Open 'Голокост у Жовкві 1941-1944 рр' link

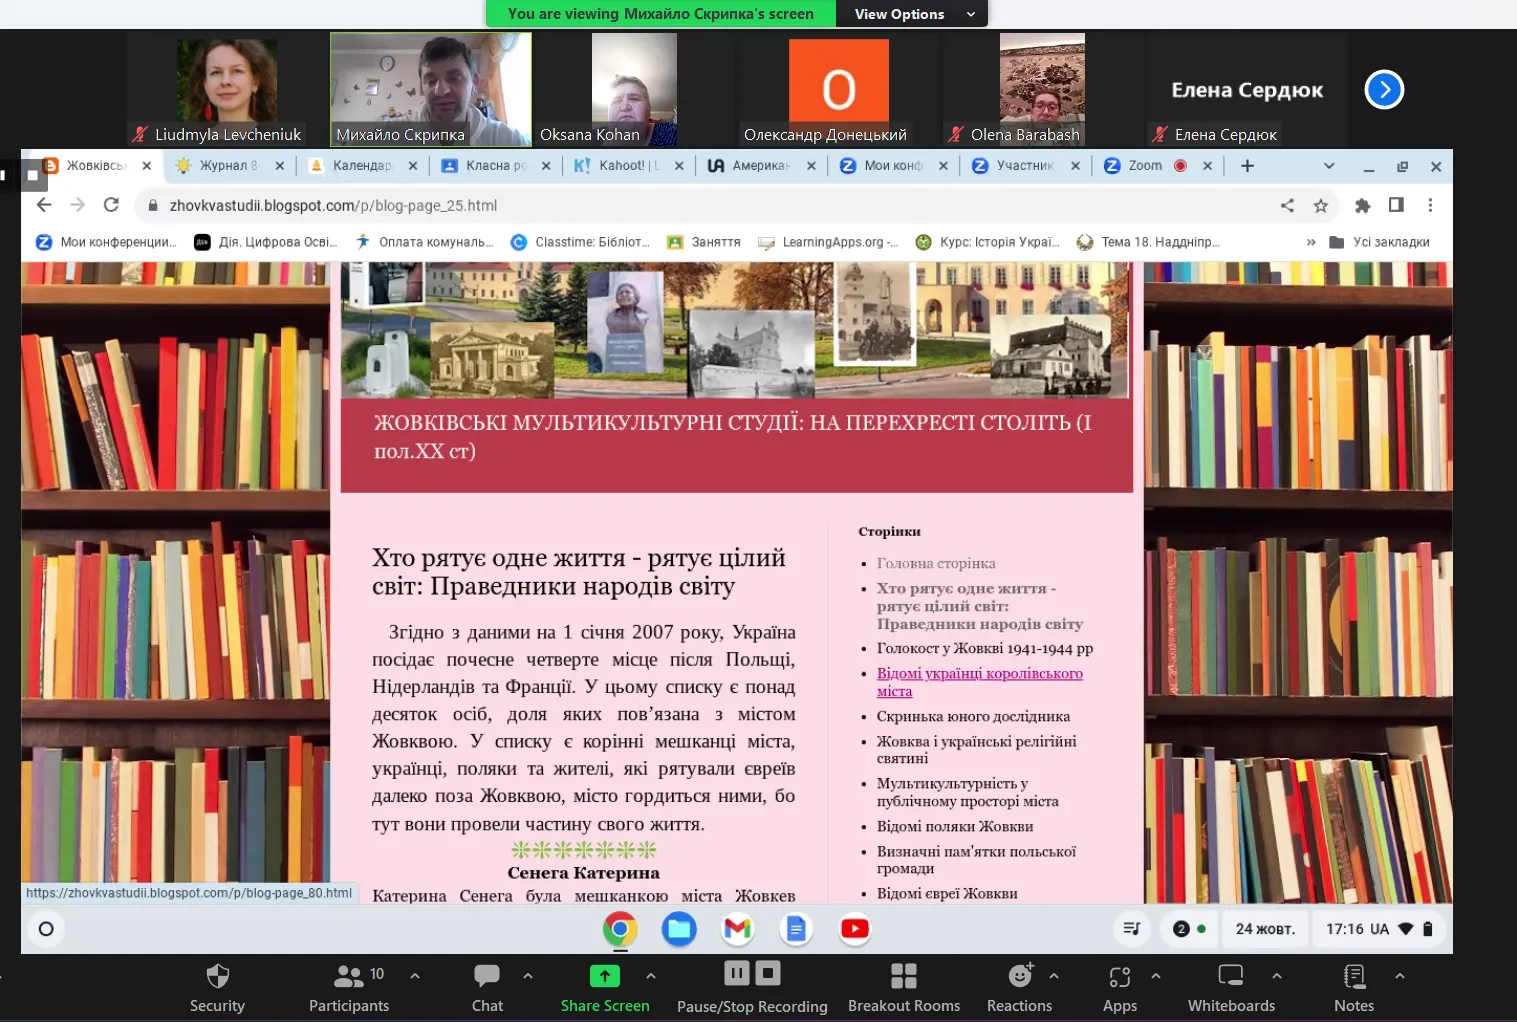point(985,648)
